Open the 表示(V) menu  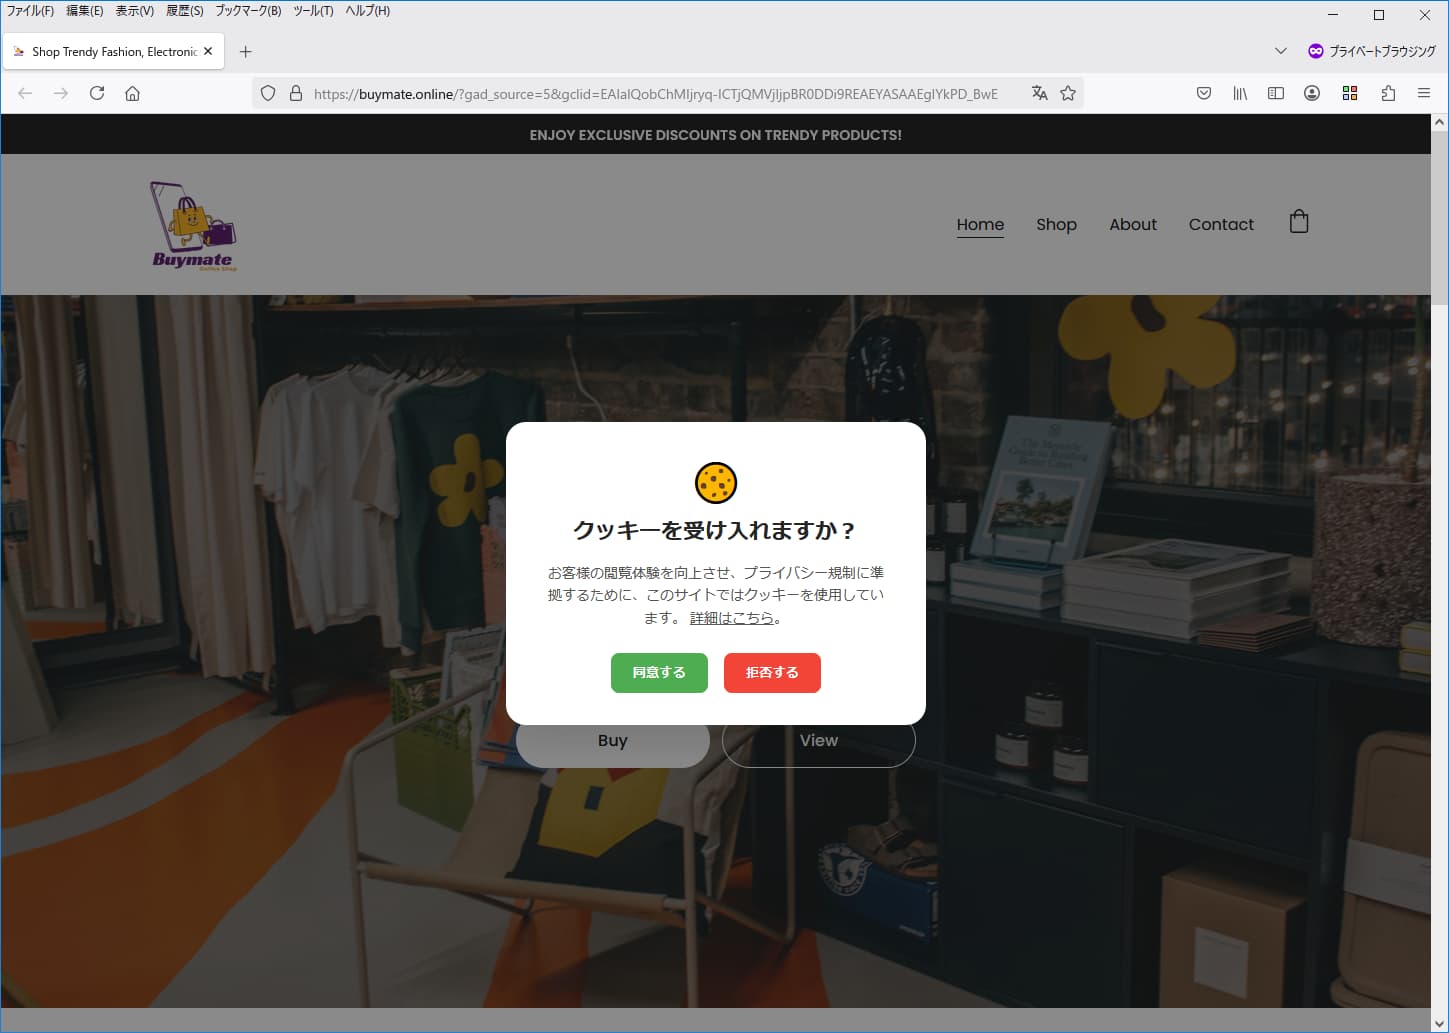pyautogui.click(x=135, y=11)
